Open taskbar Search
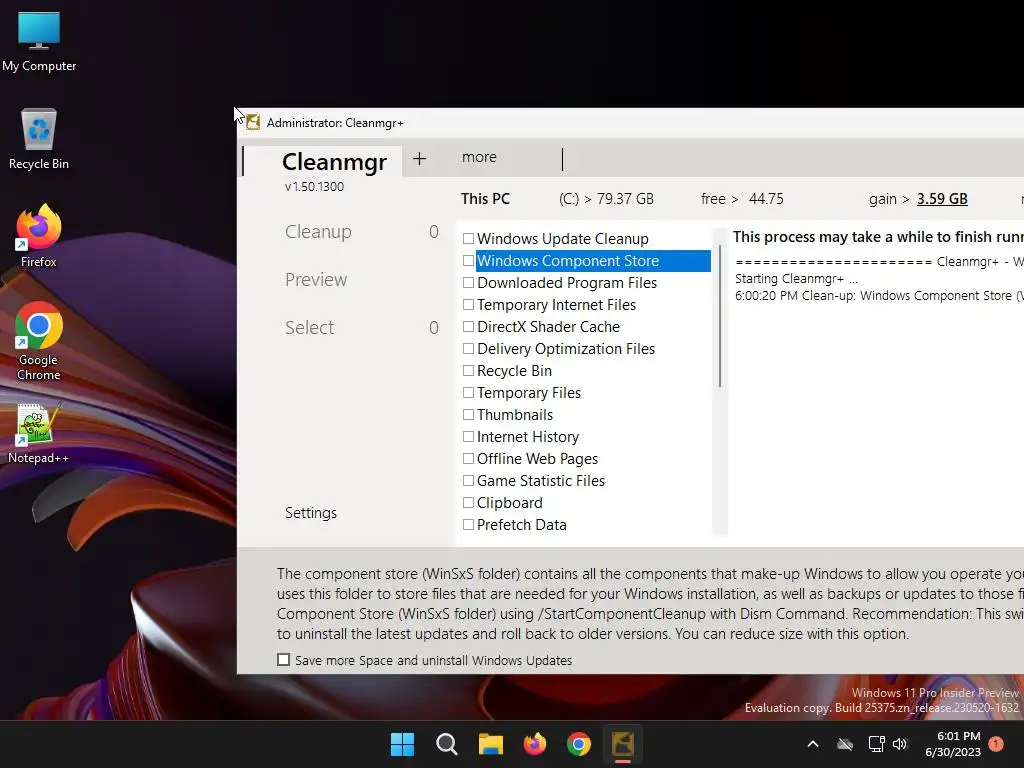Viewport: 1024px width, 768px height. (447, 744)
